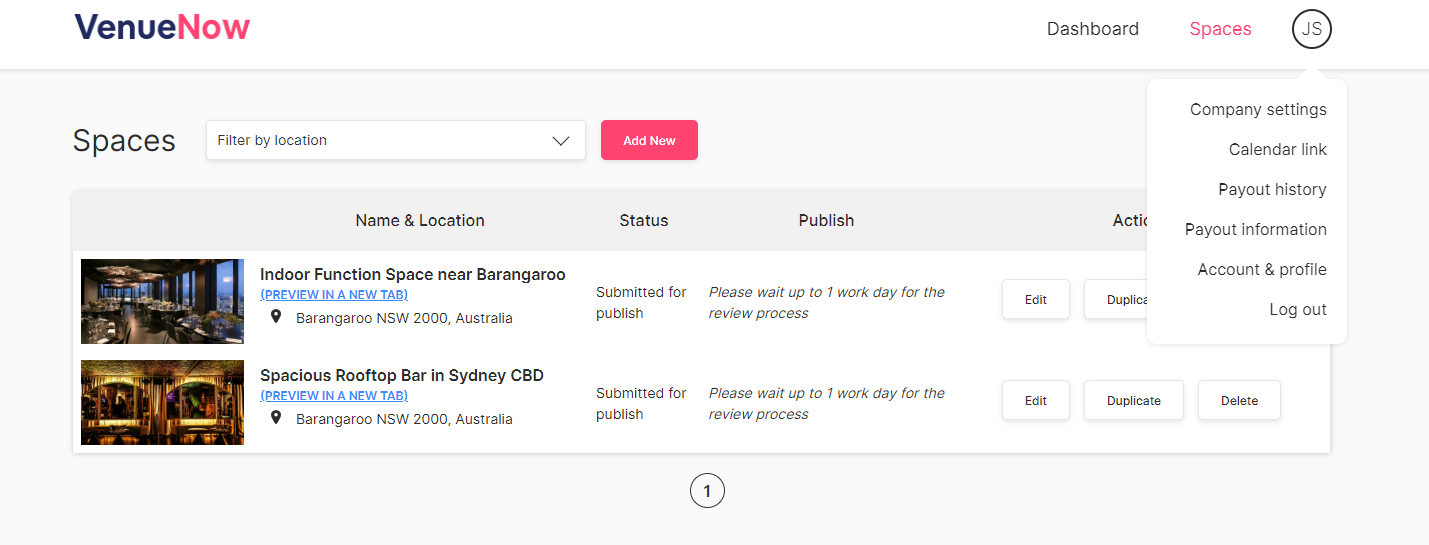
Task: Click Submitted for publish status of Rooftop Bar
Action: (x=641, y=403)
